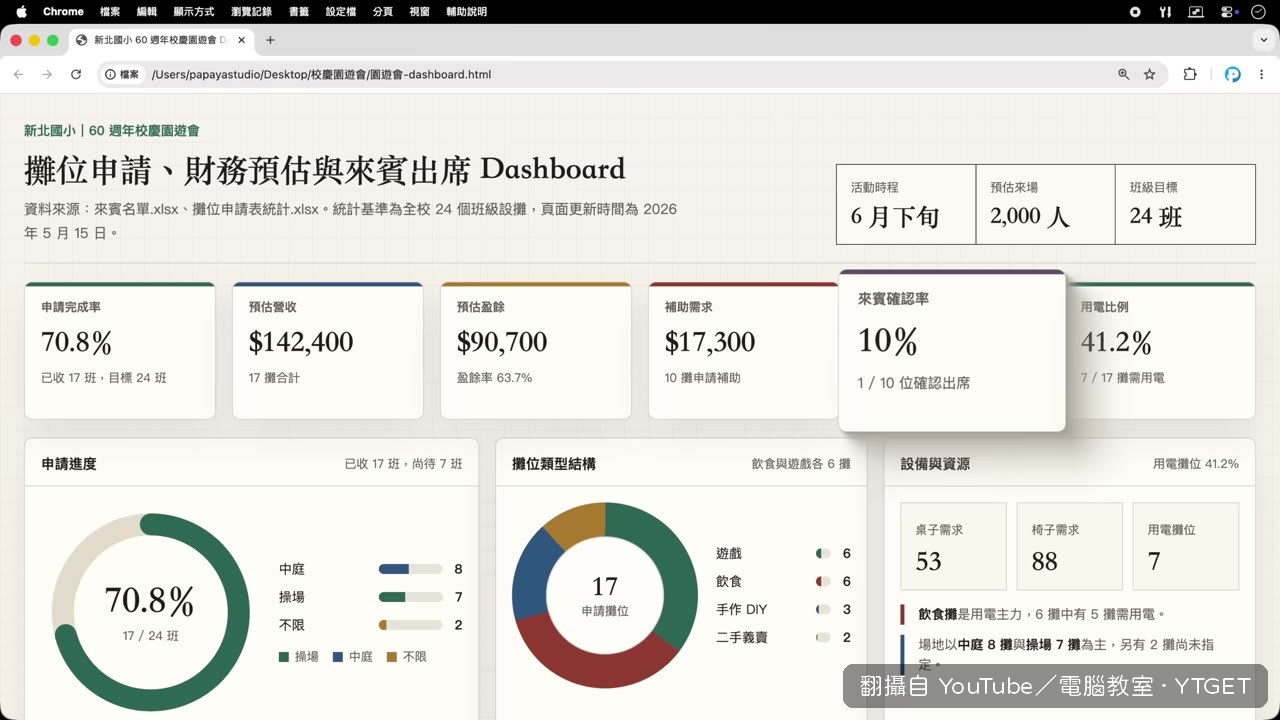Bookmark this page with the star icon
The width and height of the screenshot is (1280, 720).
point(1150,74)
